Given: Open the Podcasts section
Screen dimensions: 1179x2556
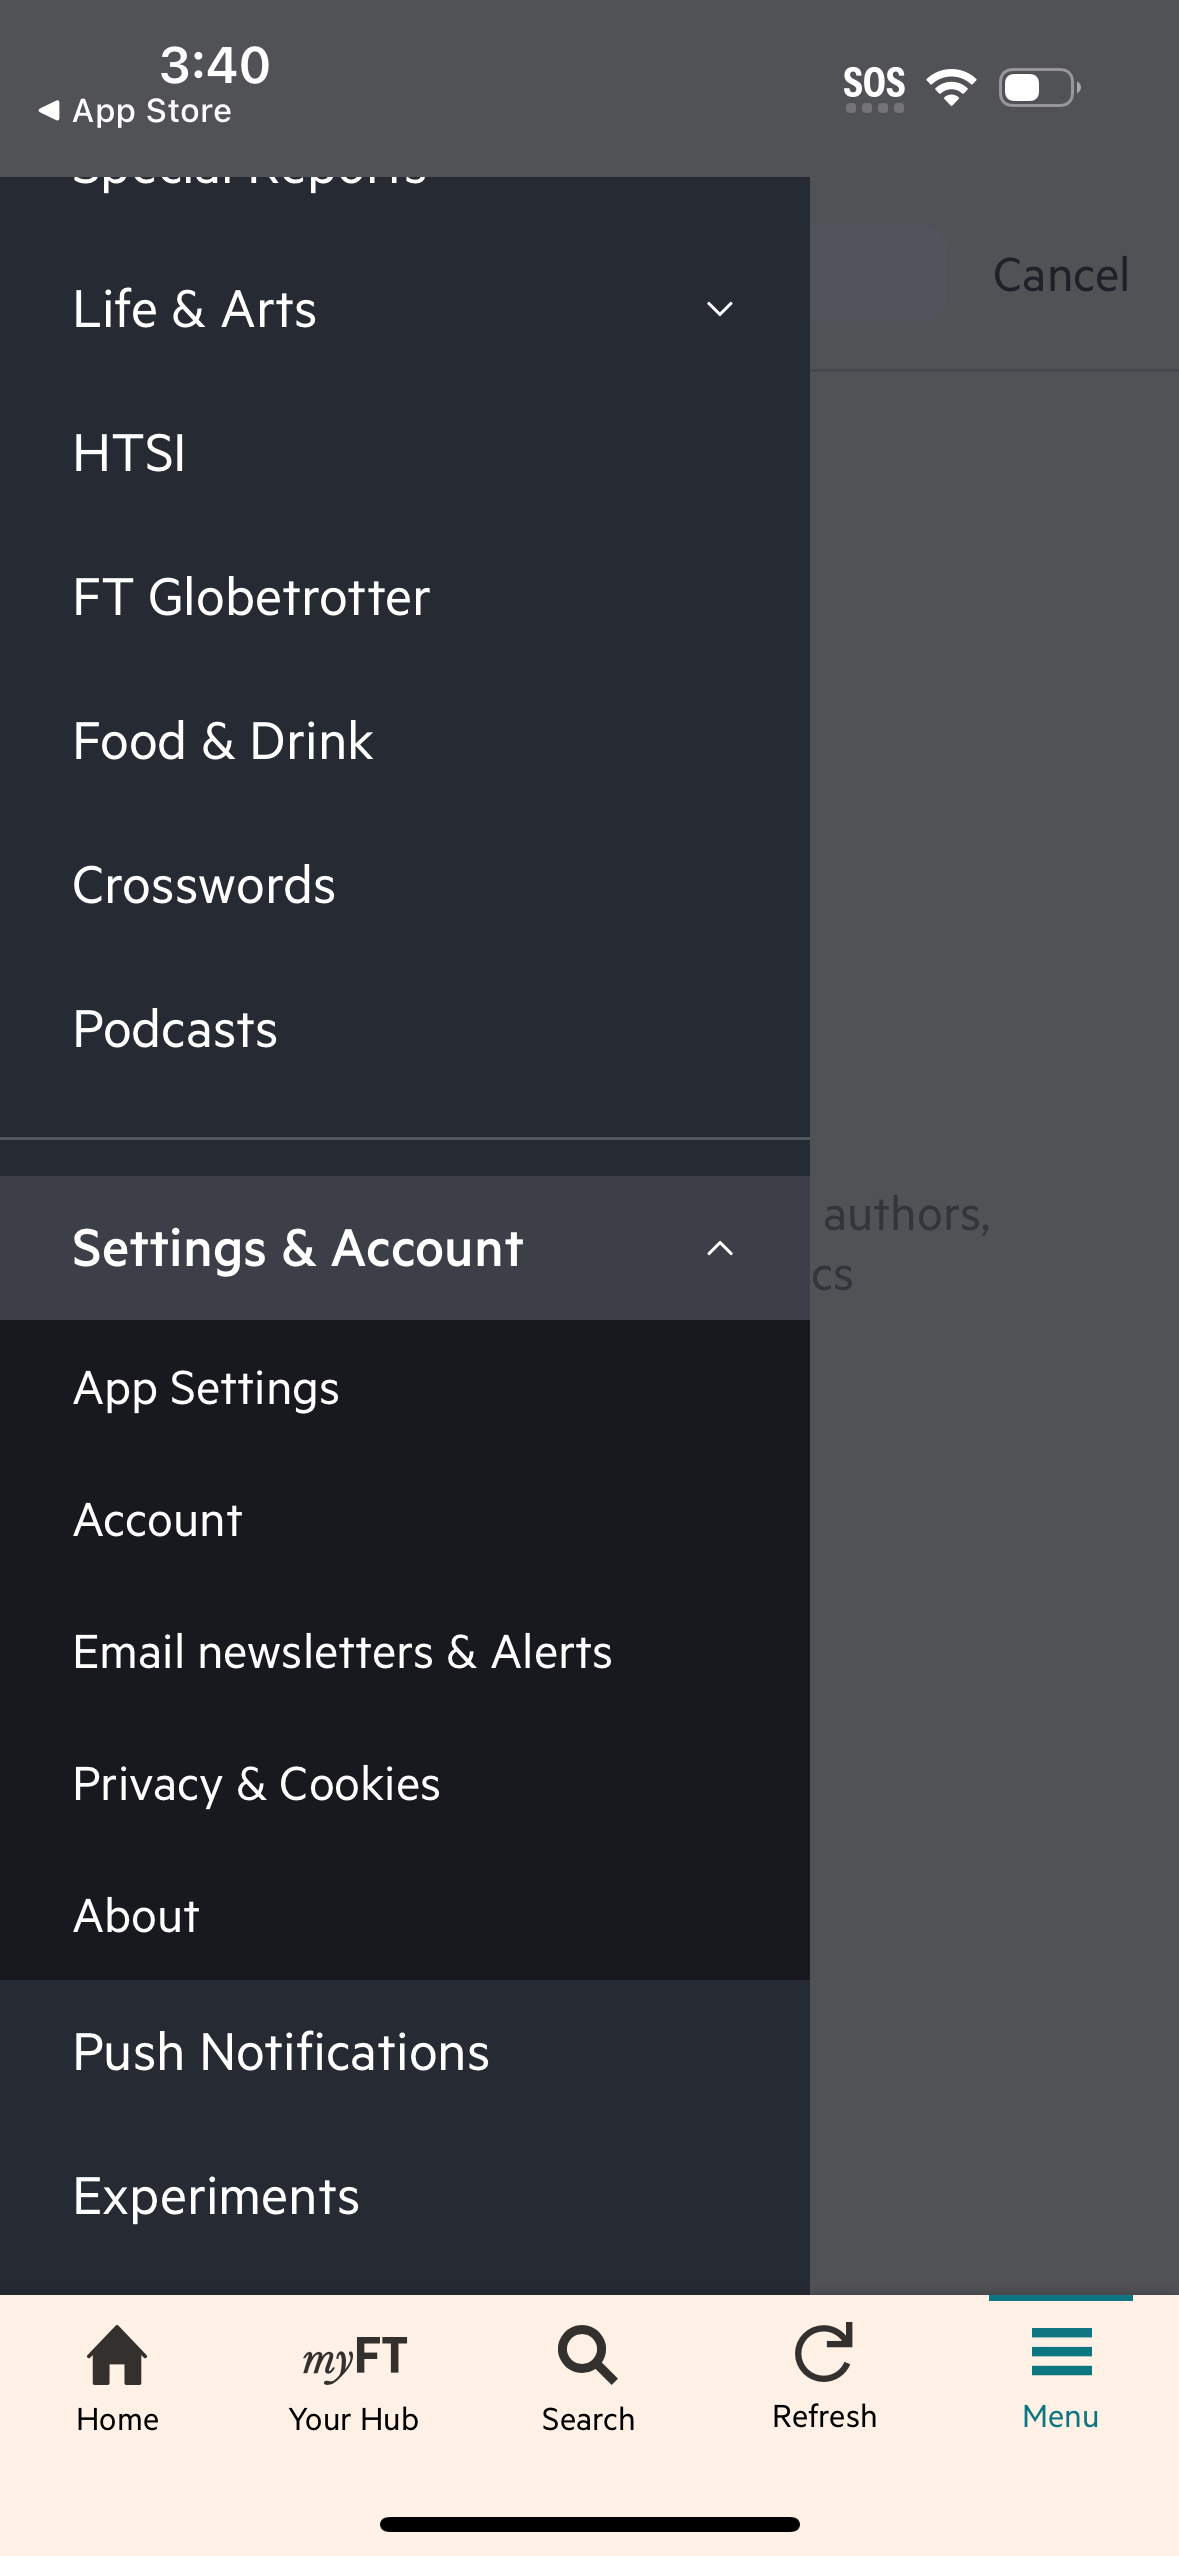Looking at the screenshot, I should point(175,1029).
